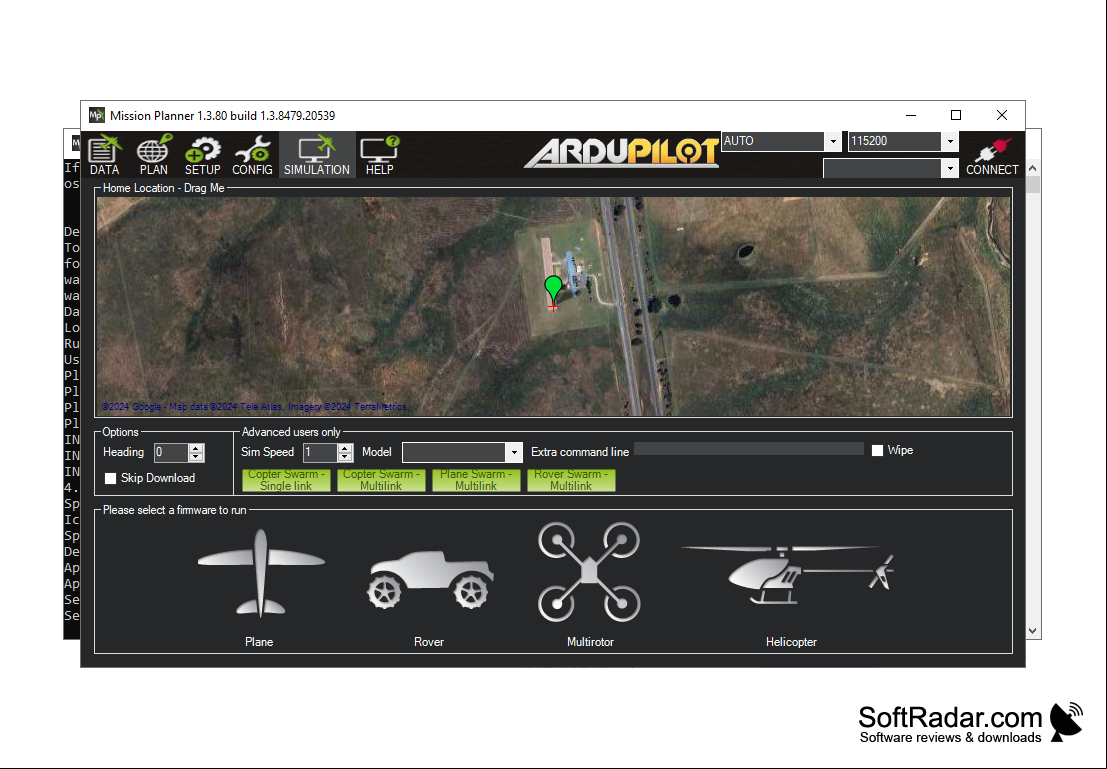Click the Extra command line field
Screen dimensions: 1107x769
[x=749, y=449]
